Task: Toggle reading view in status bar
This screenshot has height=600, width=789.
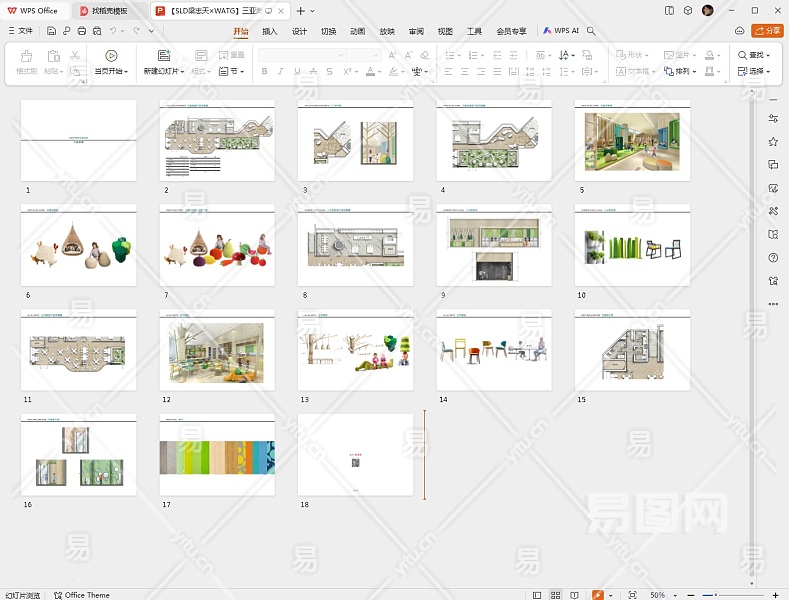Action: point(573,595)
